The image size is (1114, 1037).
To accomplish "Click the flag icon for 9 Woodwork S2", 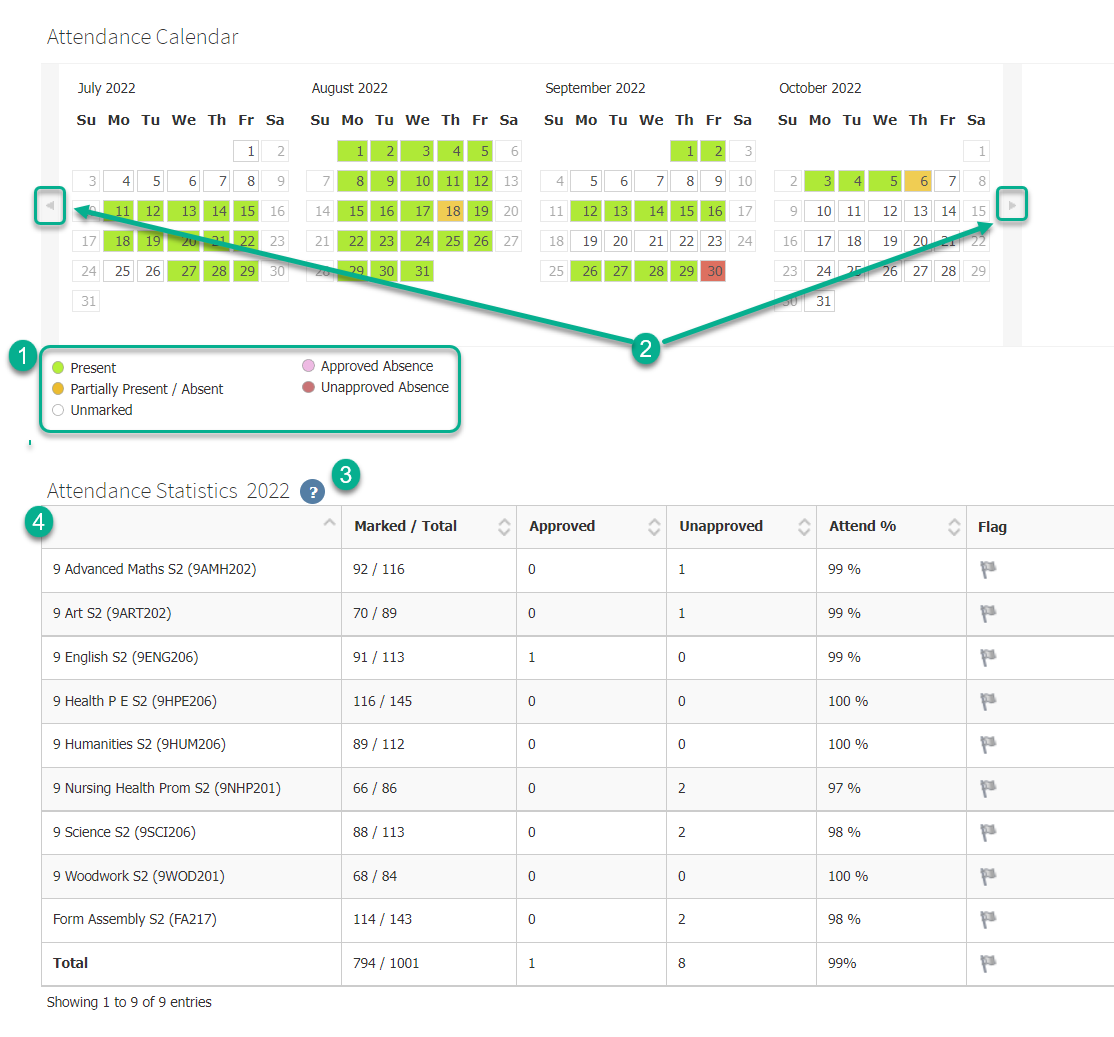I will coord(988,876).
